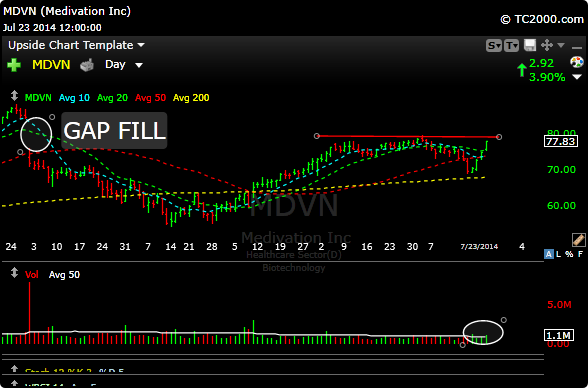The width and height of the screenshot is (588, 388).
Task: Click the green plus add indicator icon
Action: [14, 65]
